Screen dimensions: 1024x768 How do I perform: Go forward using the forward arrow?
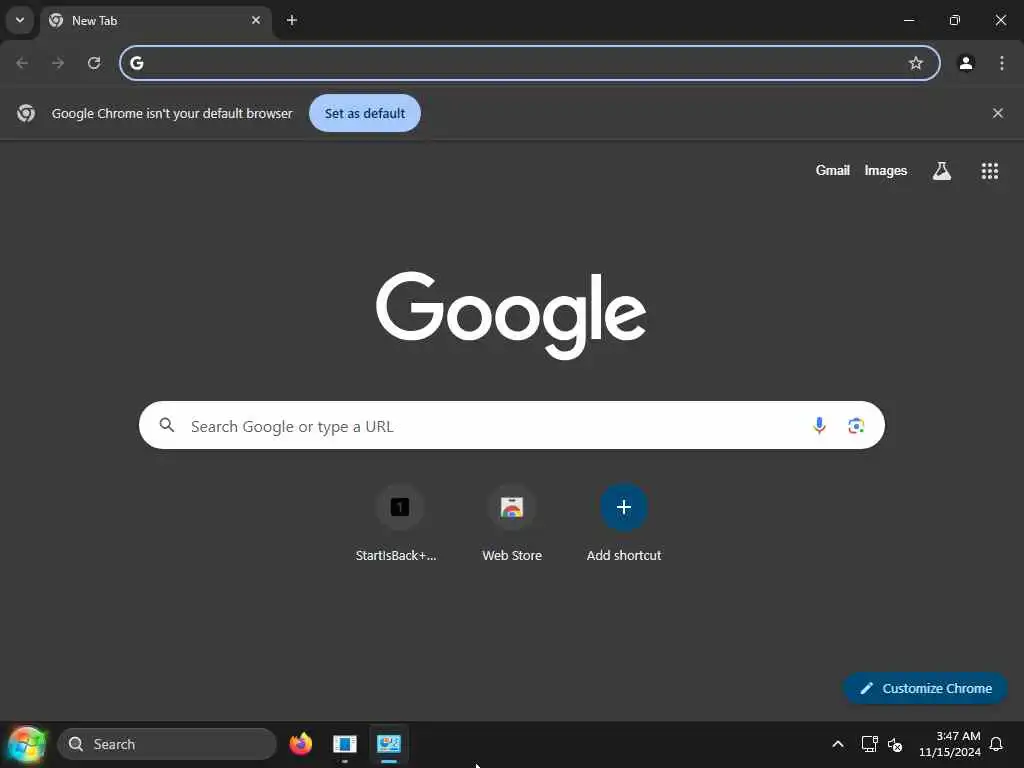tap(58, 63)
